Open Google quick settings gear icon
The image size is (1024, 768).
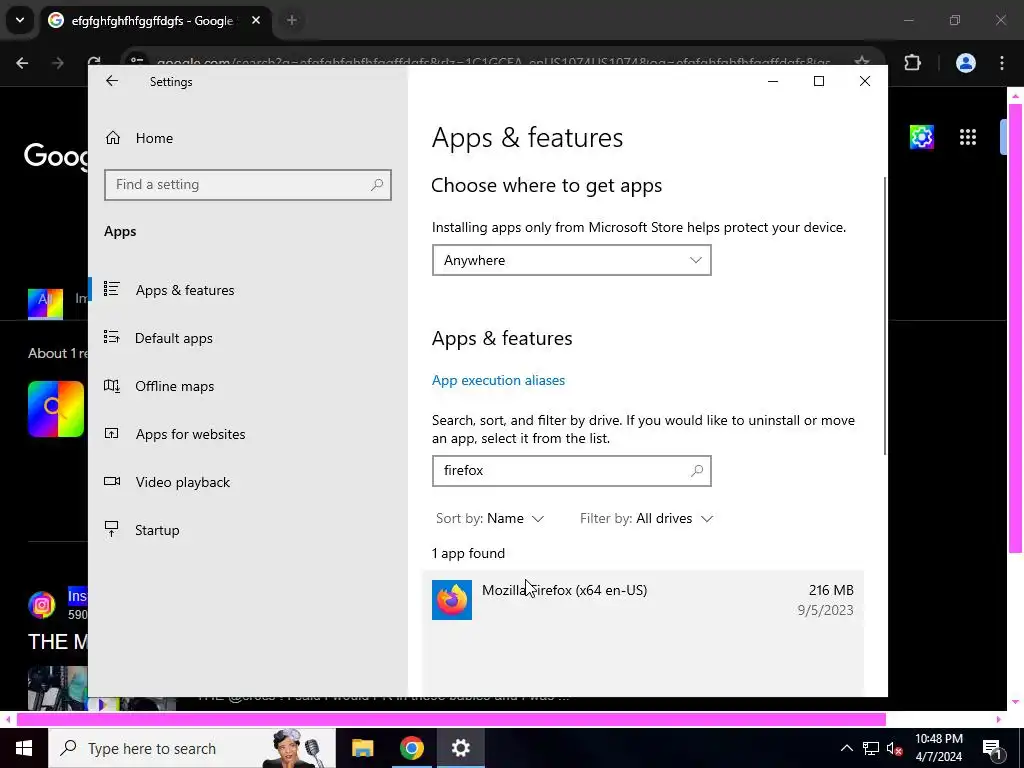point(921,137)
